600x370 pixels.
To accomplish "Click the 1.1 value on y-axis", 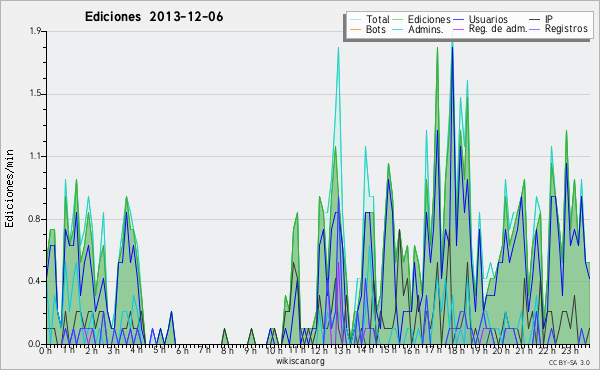I will tap(35, 156).
